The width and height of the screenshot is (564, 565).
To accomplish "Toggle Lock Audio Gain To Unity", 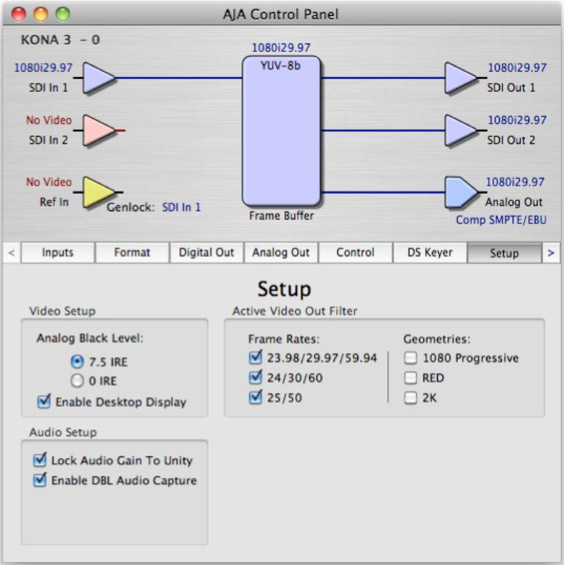I will (40, 460).
